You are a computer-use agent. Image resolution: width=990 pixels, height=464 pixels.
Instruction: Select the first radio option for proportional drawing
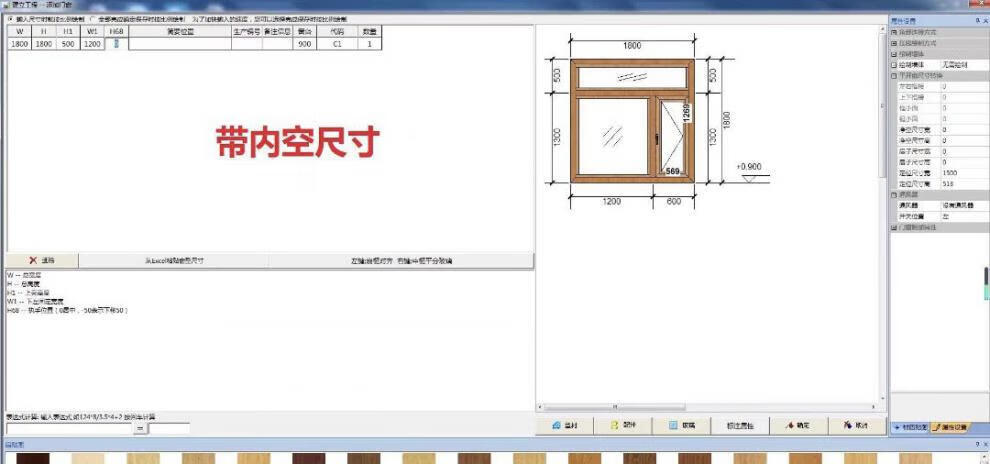(x=10, y=18)
